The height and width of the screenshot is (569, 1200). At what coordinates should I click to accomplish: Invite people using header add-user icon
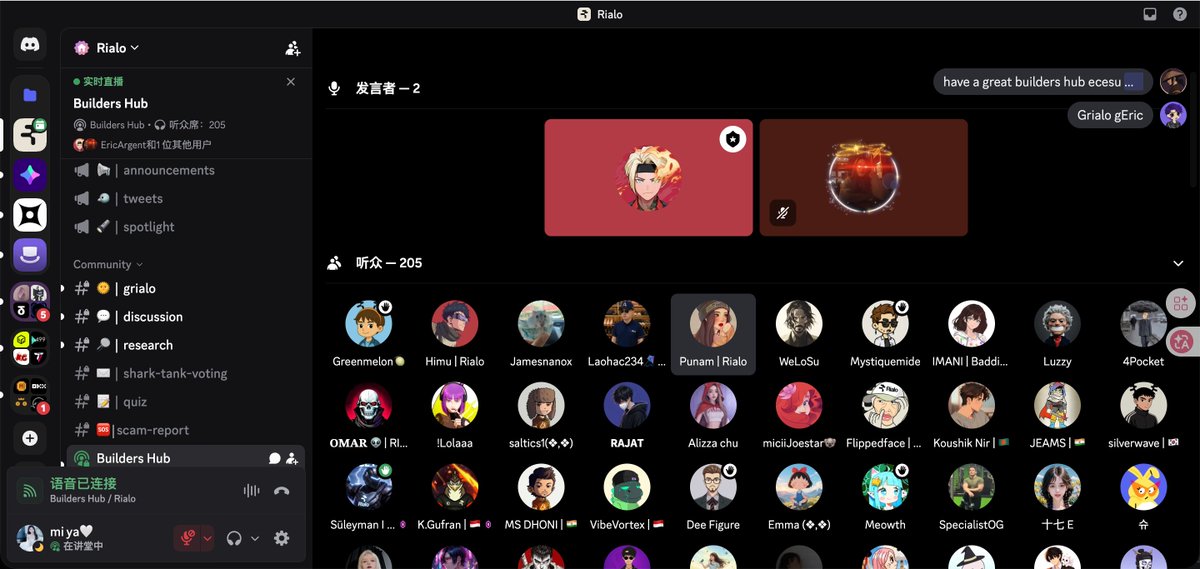point(292,48)
